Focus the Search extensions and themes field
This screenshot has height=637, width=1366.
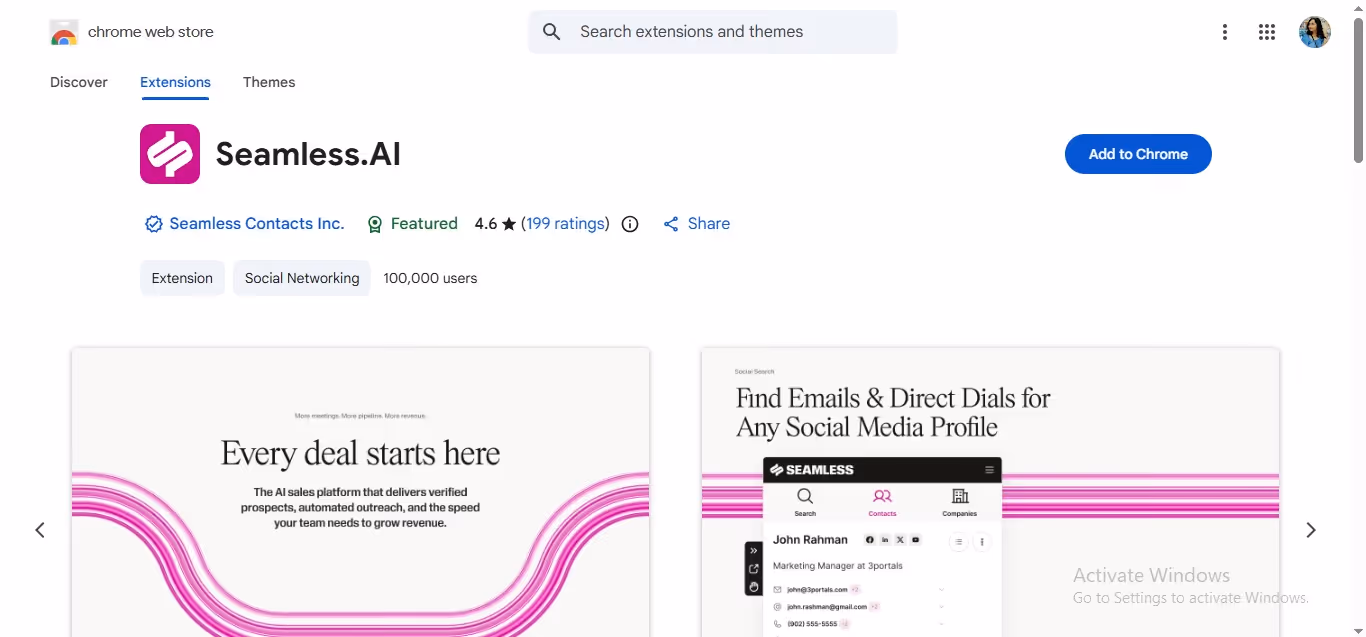click(x=713, y=32)
